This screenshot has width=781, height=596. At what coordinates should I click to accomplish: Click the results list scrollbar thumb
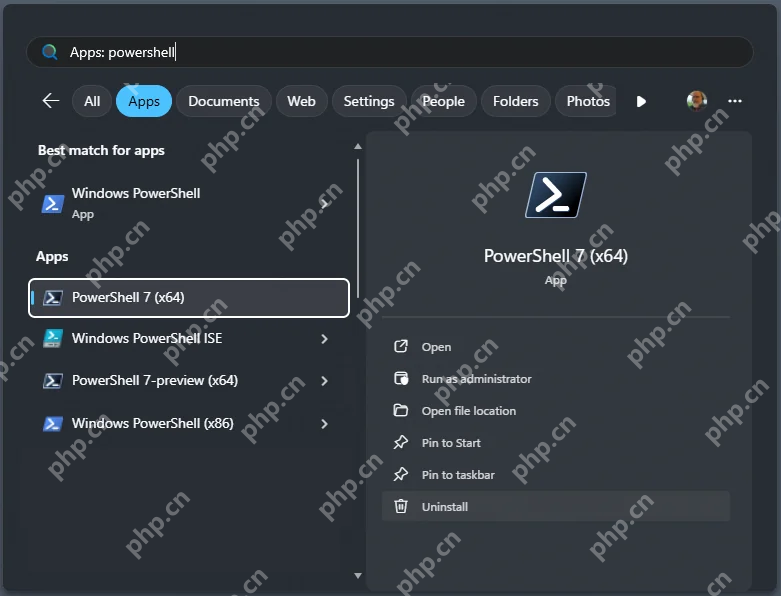358,229
